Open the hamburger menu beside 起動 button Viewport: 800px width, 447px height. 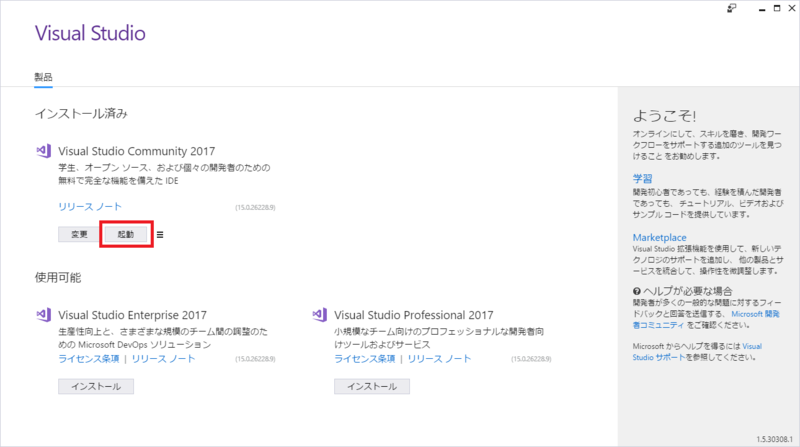[x=160, y=235]
